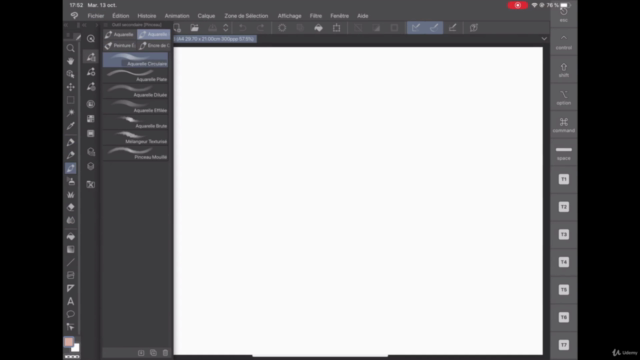Open the Tool Property palette icon
640x360 pixels.
[x=91, y=72]
